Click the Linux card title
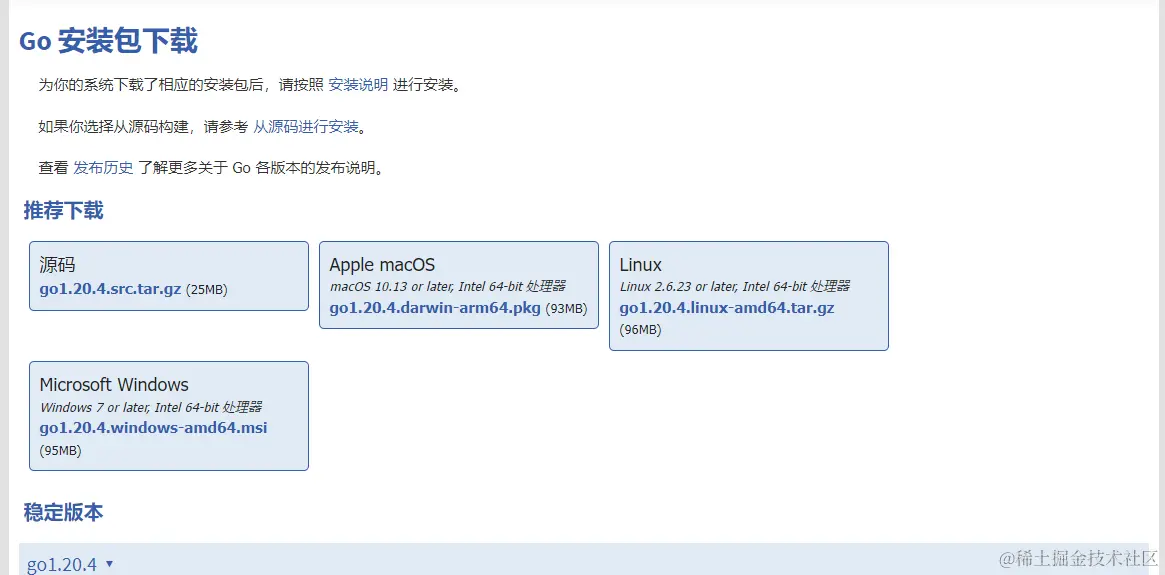This screenshot has width=1165, height=575. pos(640,264)
